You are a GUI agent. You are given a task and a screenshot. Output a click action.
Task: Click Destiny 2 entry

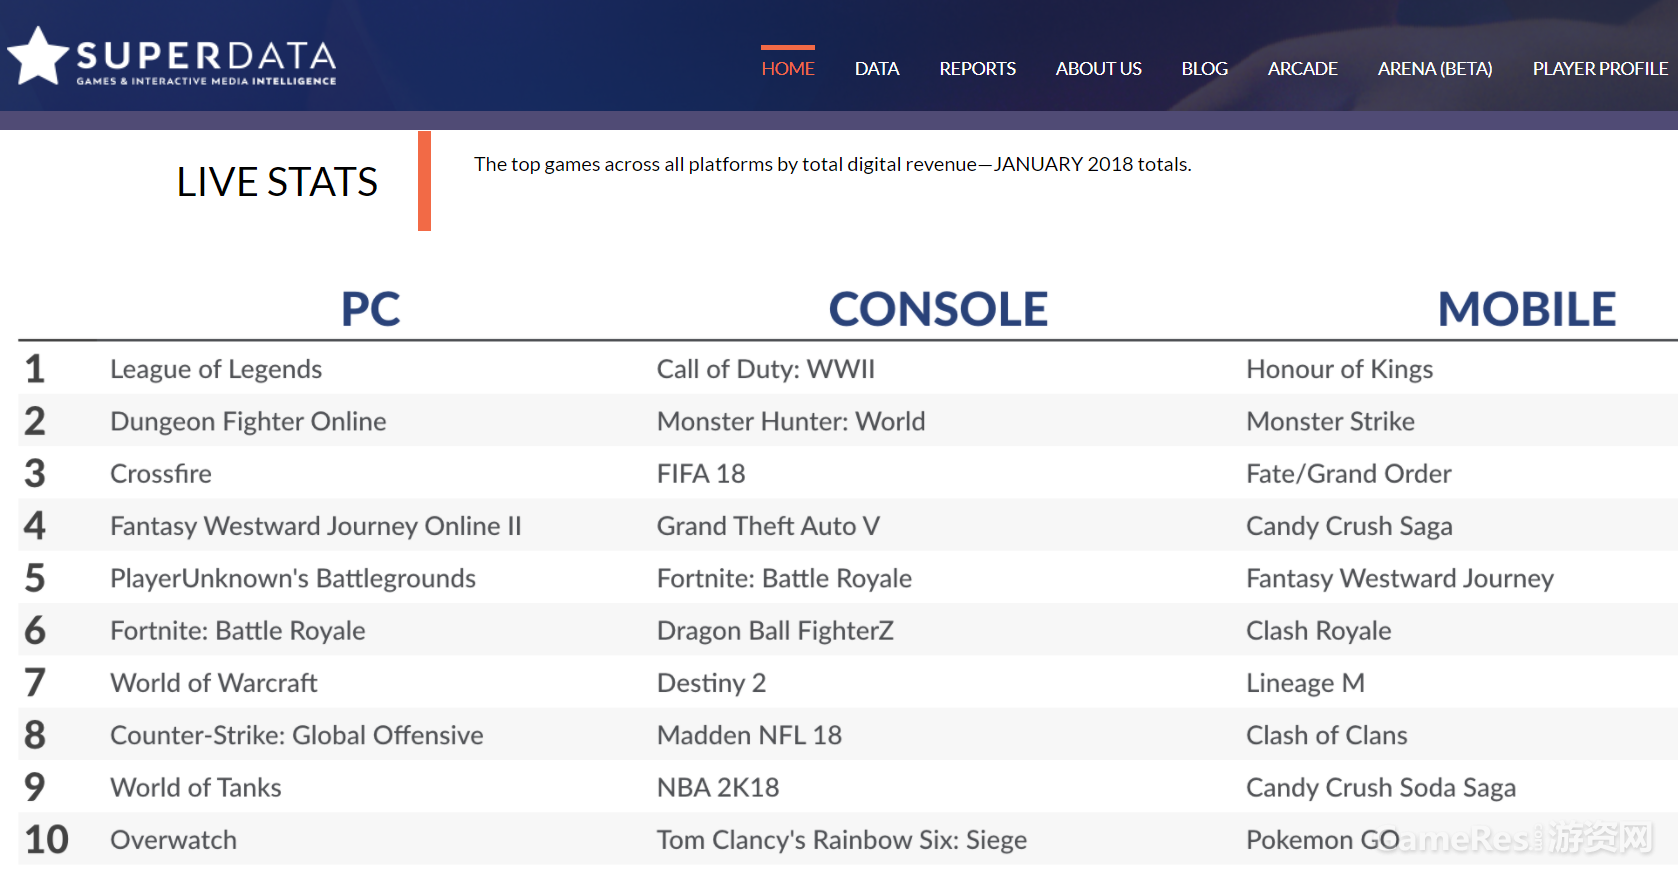click(x=711, y=683)
